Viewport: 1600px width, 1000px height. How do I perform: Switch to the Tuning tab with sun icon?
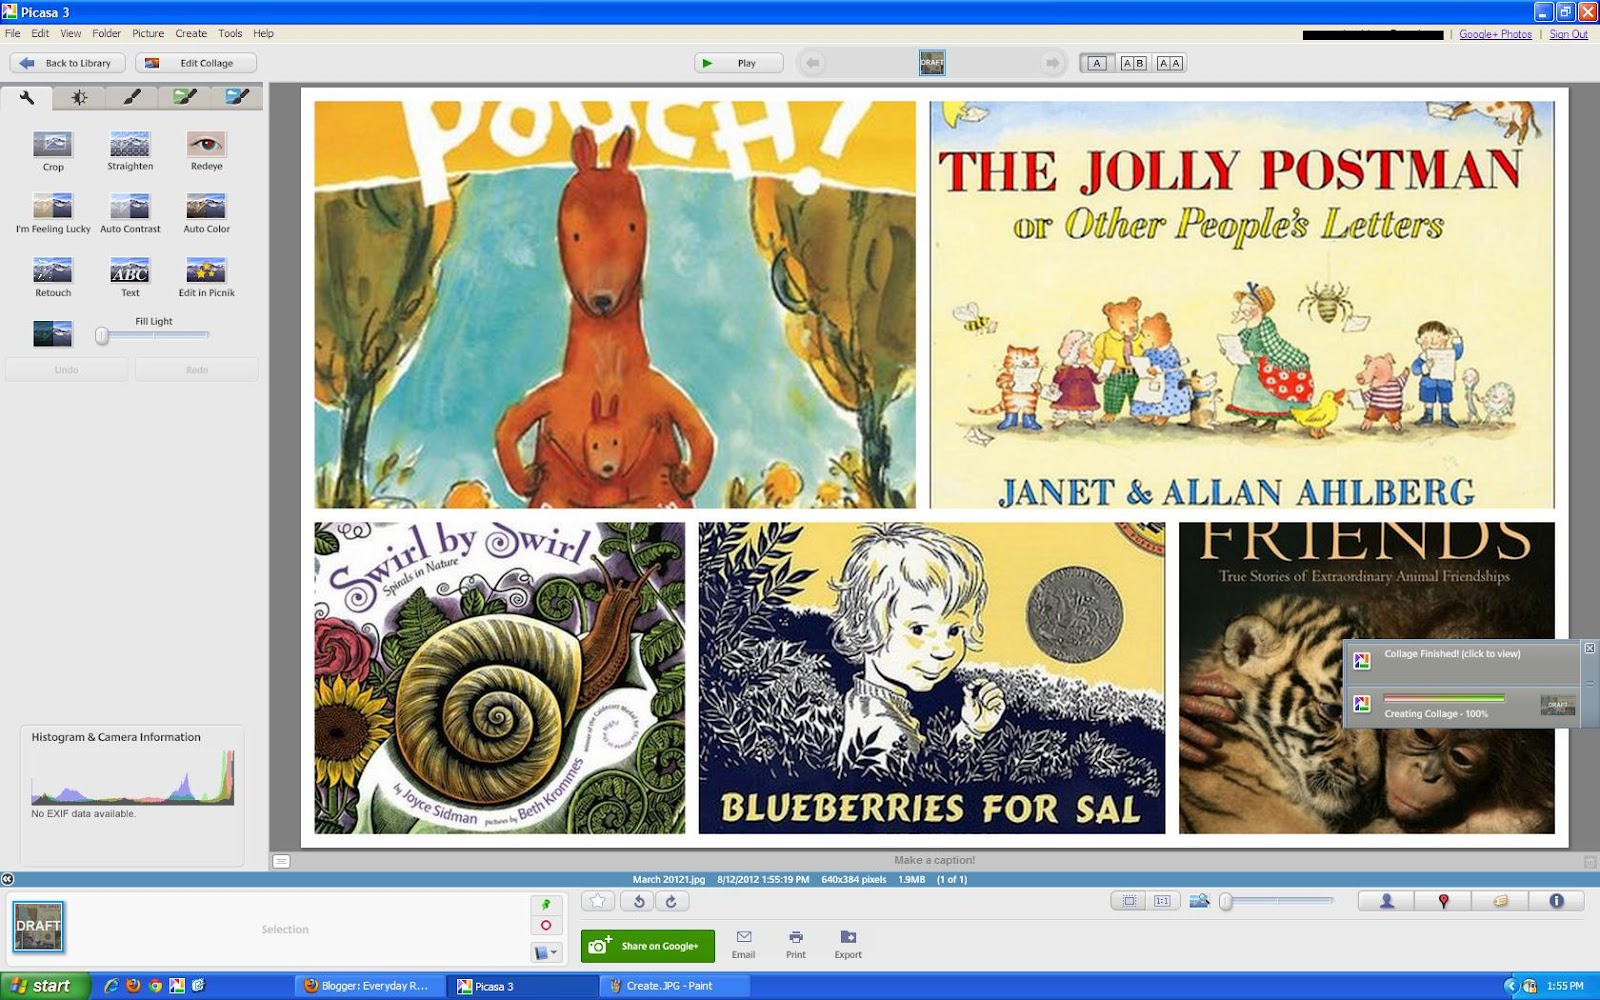point(79,97)
